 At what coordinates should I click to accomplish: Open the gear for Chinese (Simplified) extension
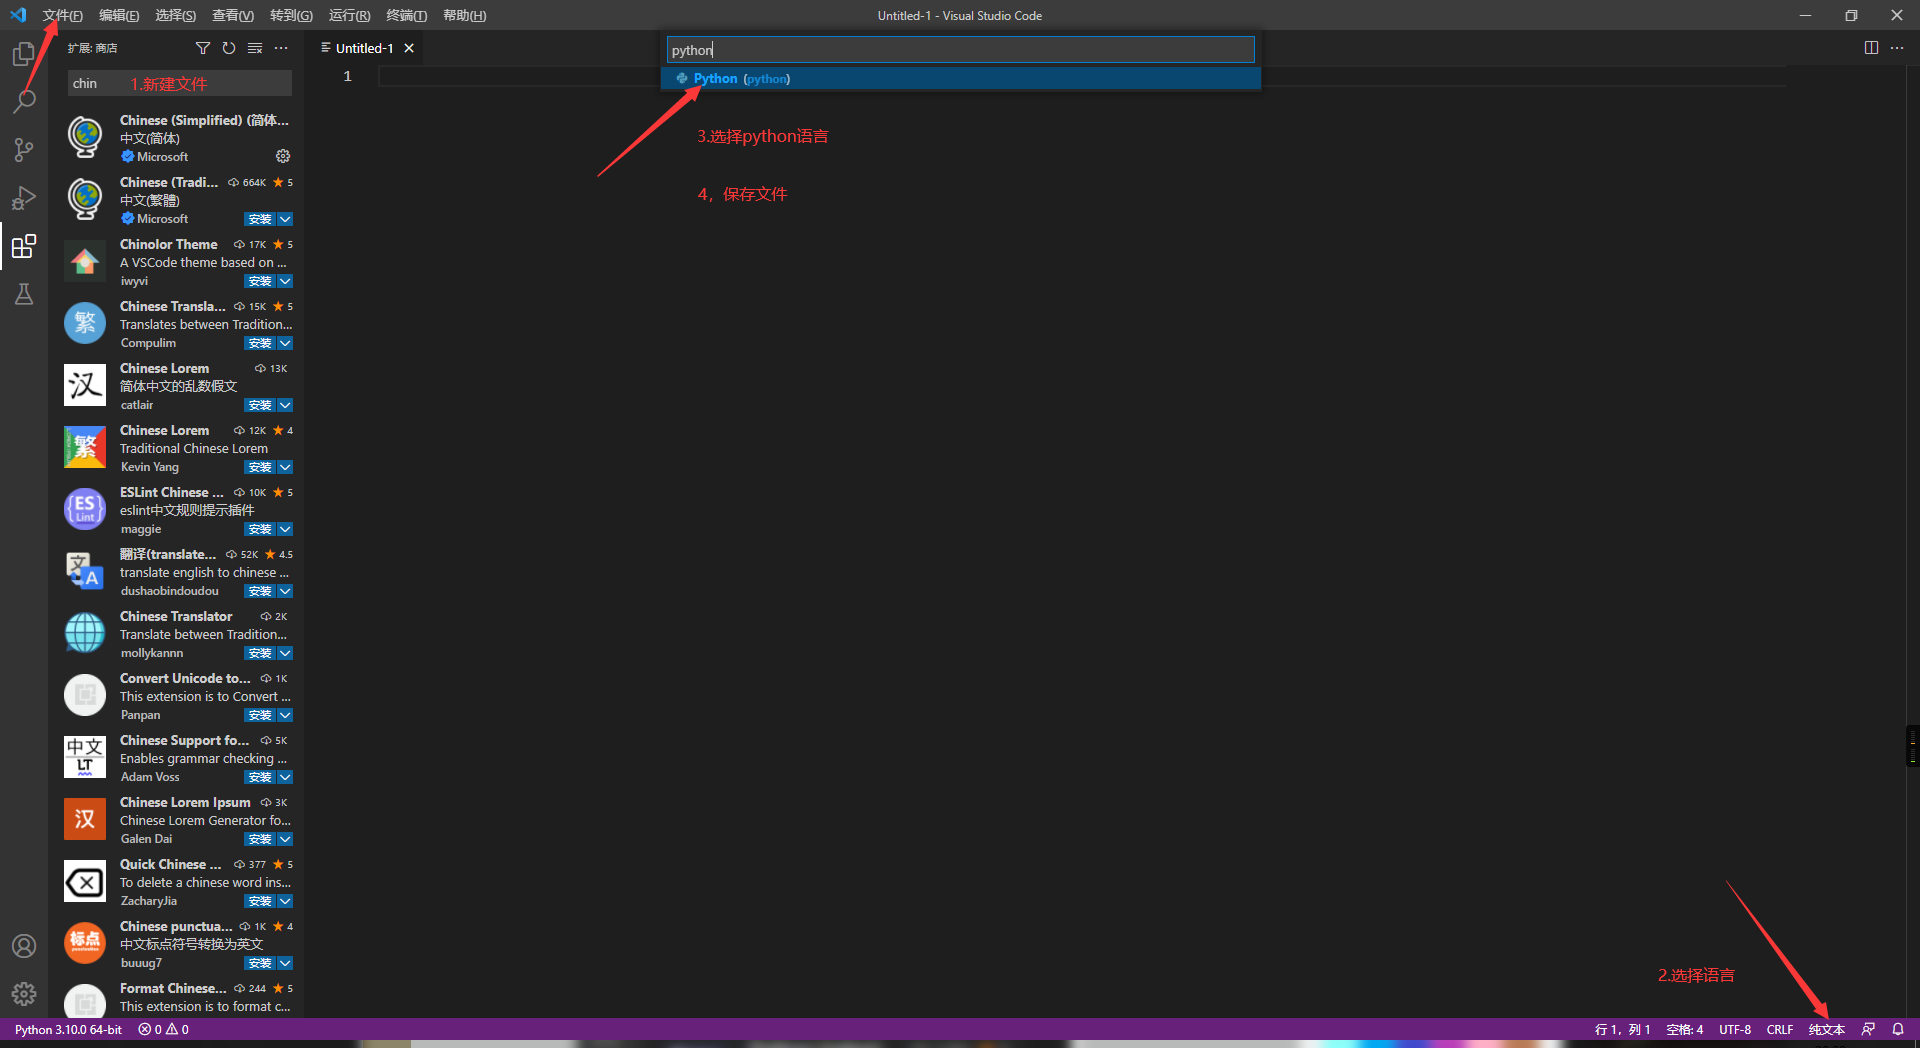[283, 156]
